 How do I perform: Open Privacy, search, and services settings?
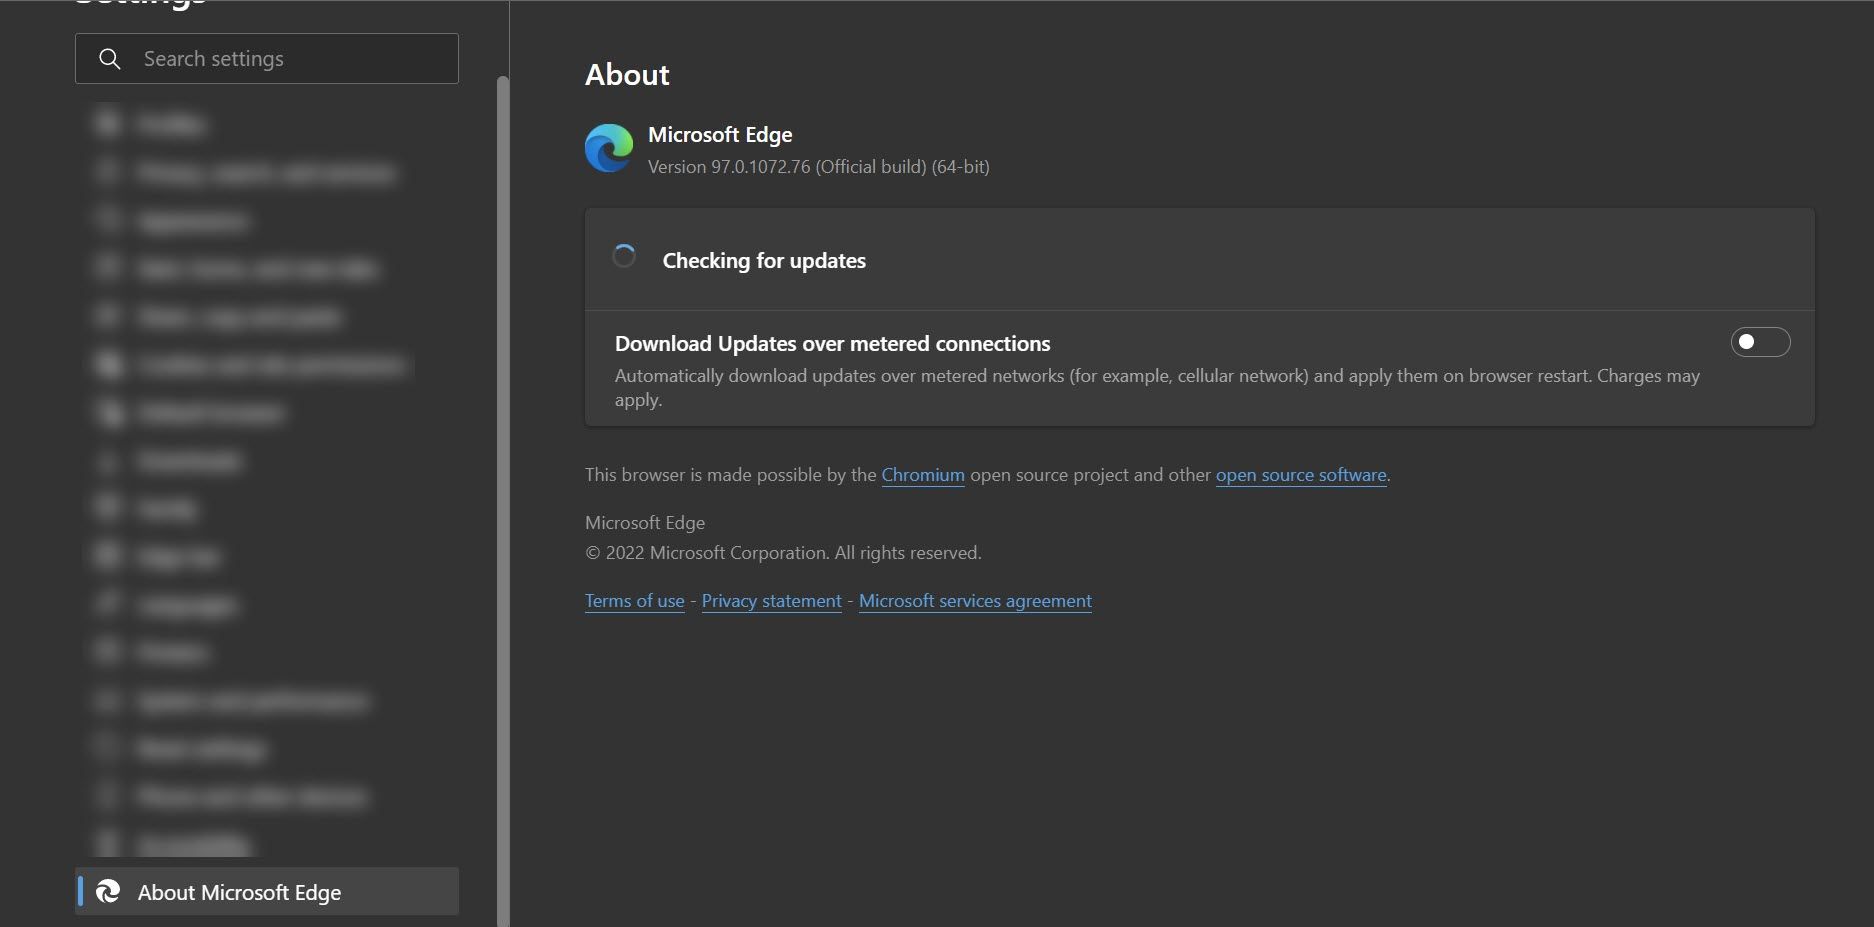point(265,172)
